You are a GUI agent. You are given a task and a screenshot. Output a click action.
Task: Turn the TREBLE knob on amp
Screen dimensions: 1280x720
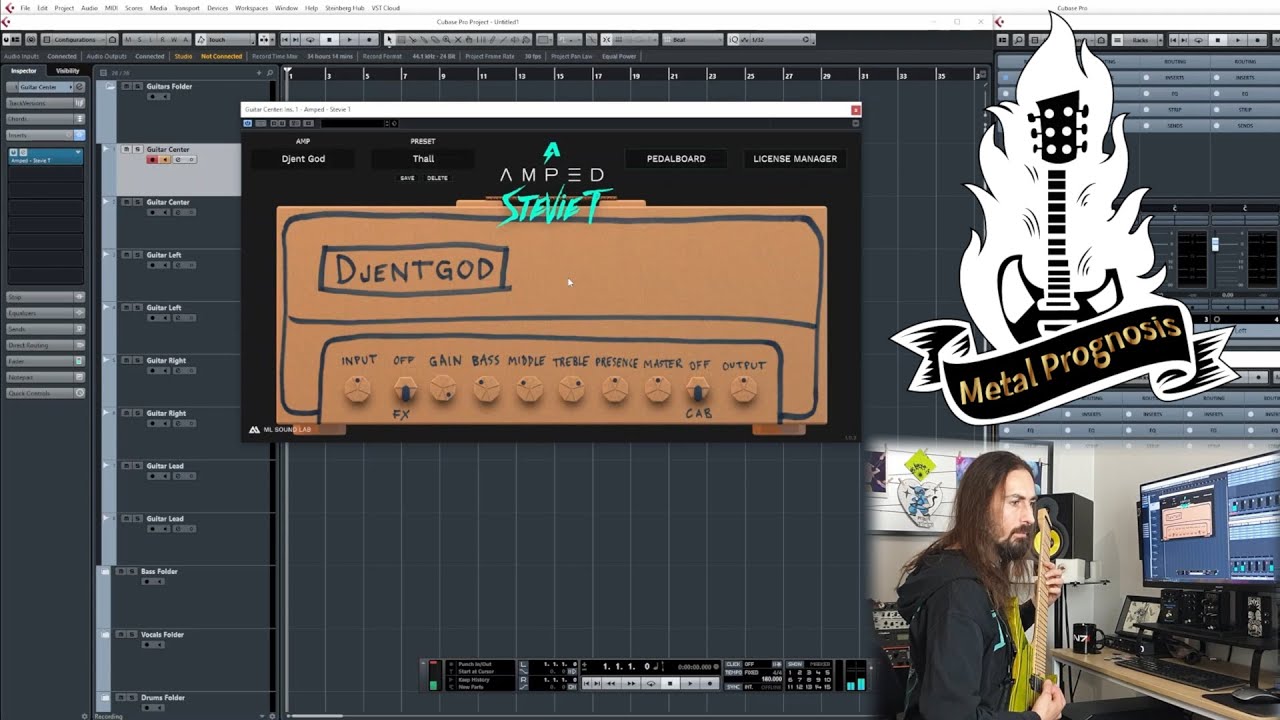[x=571, y=389]
